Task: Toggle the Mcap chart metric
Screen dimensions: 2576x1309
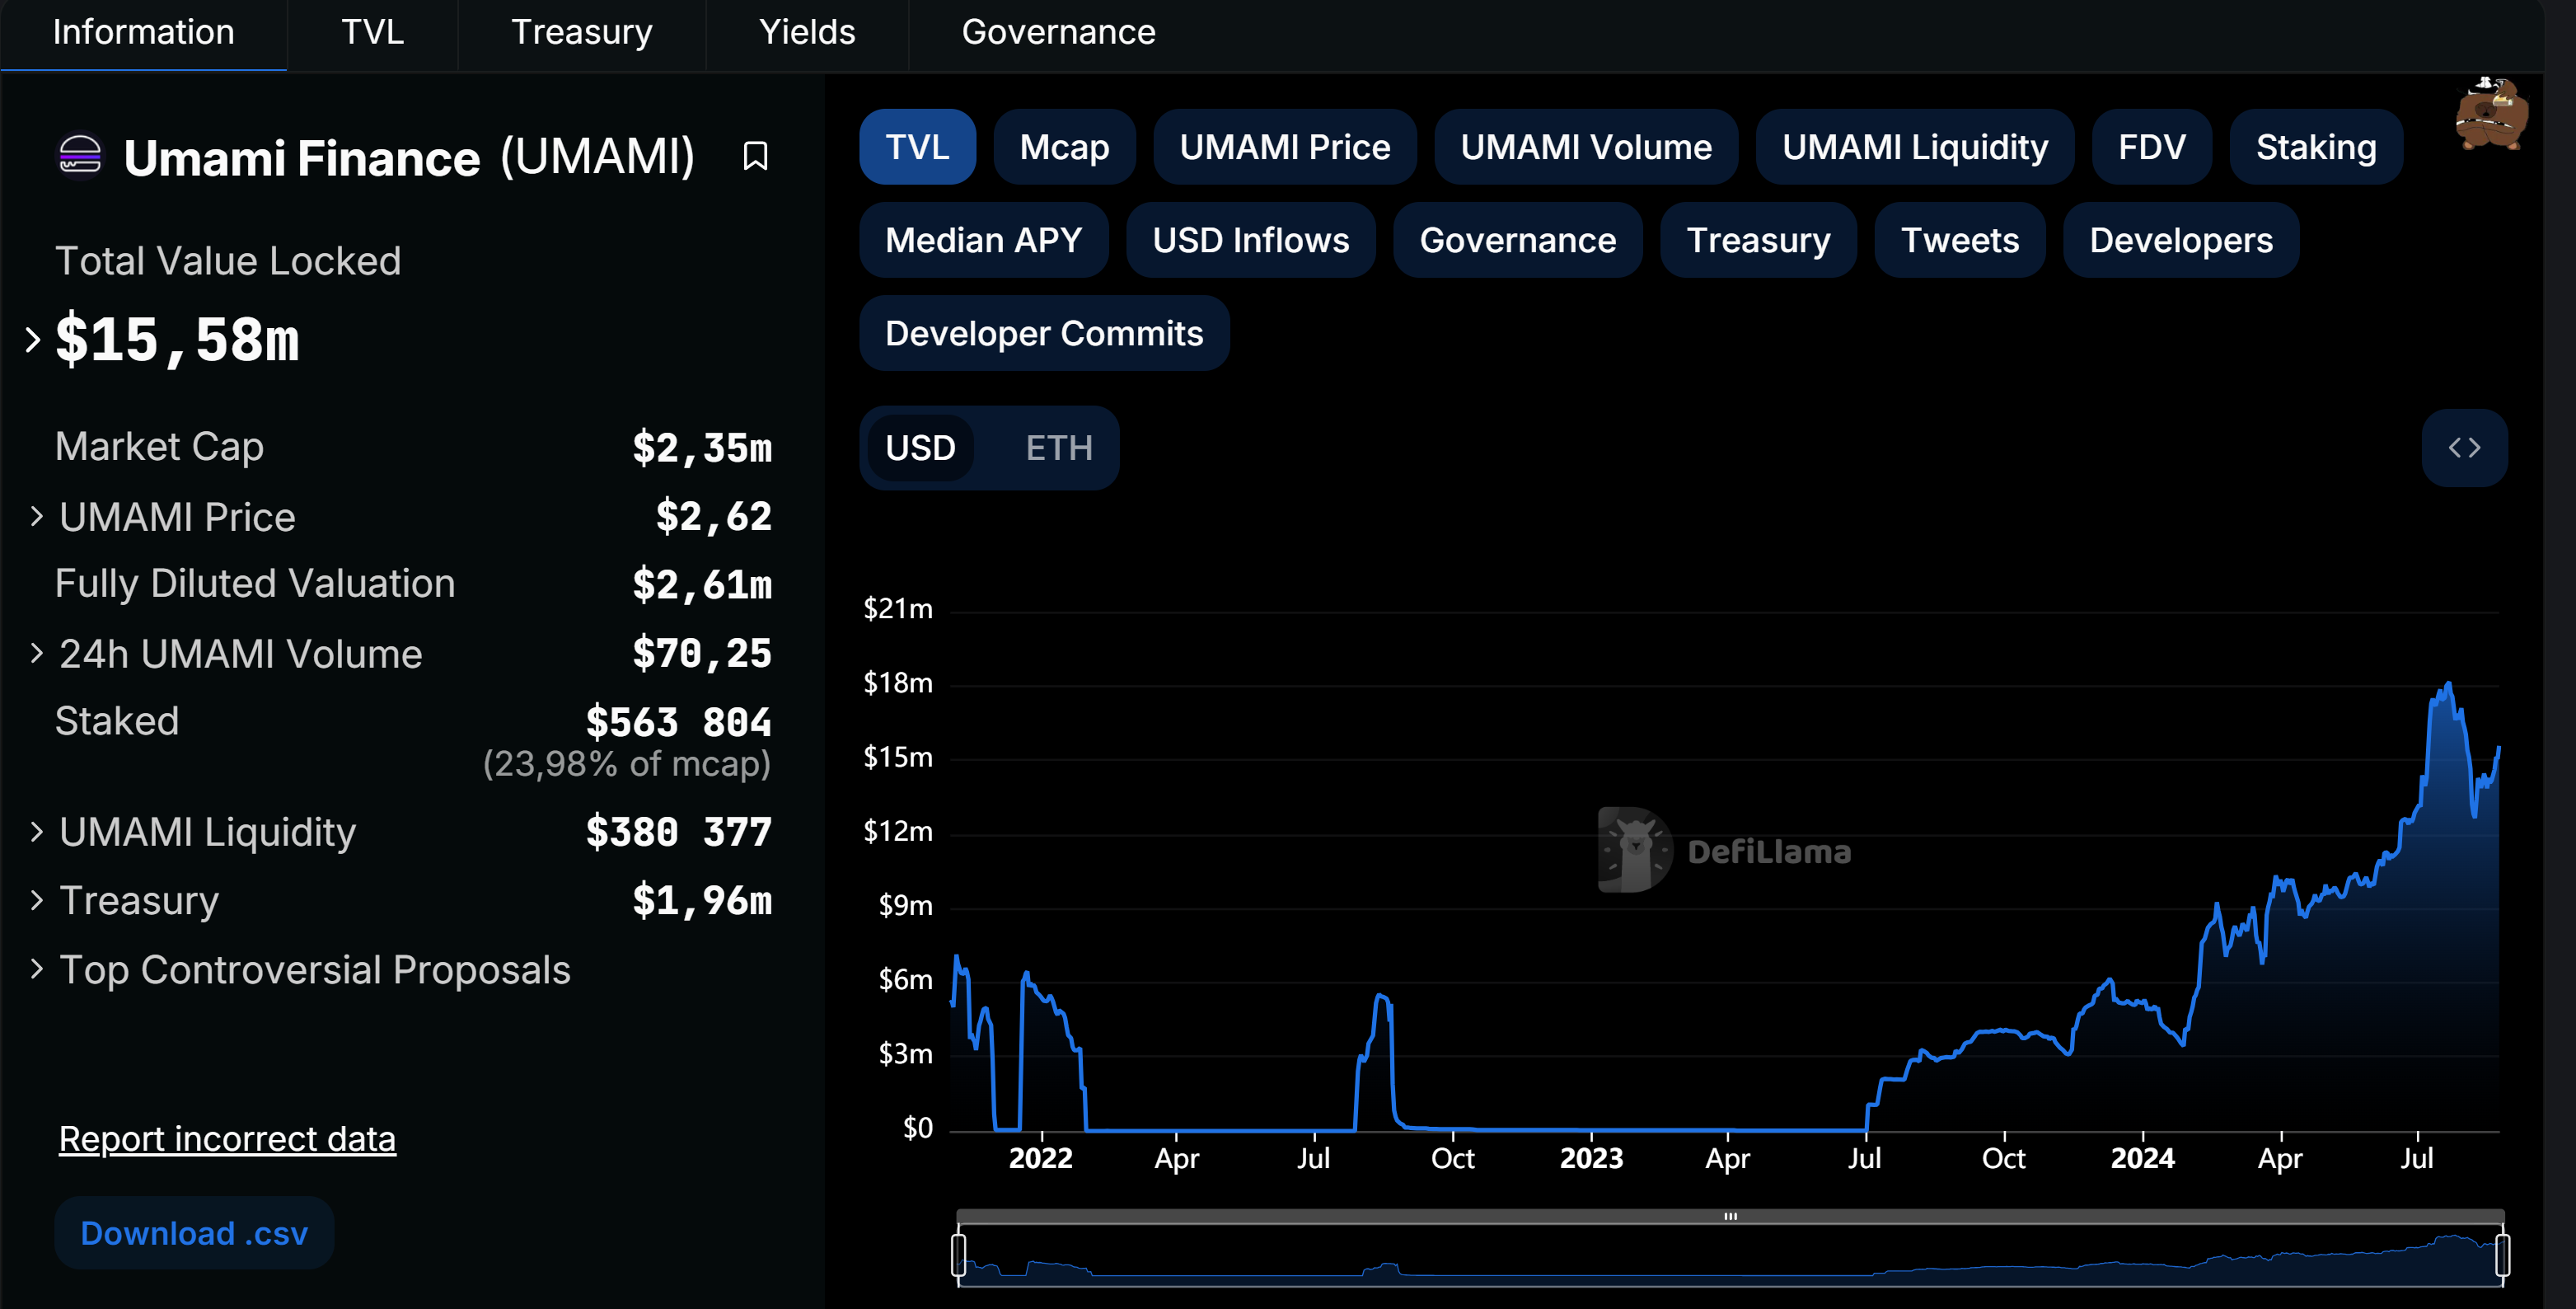Action: (x=1064, y=147)
